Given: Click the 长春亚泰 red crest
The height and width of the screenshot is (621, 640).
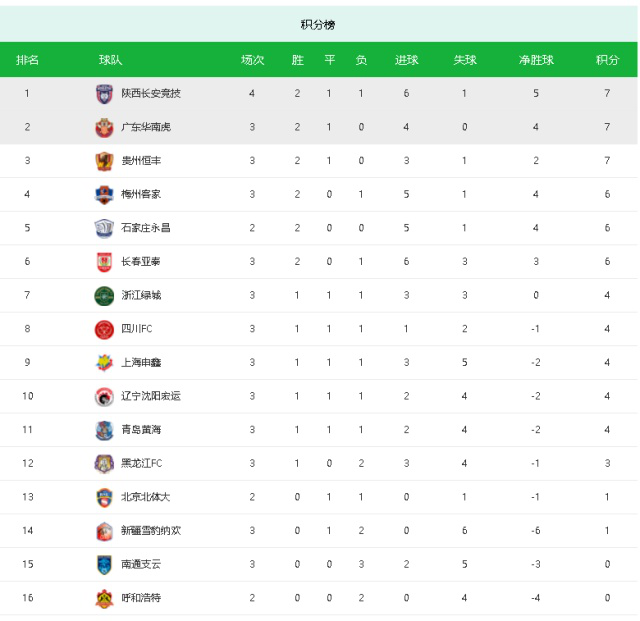Looking at the screenshot, I should (x=104, y=262).
